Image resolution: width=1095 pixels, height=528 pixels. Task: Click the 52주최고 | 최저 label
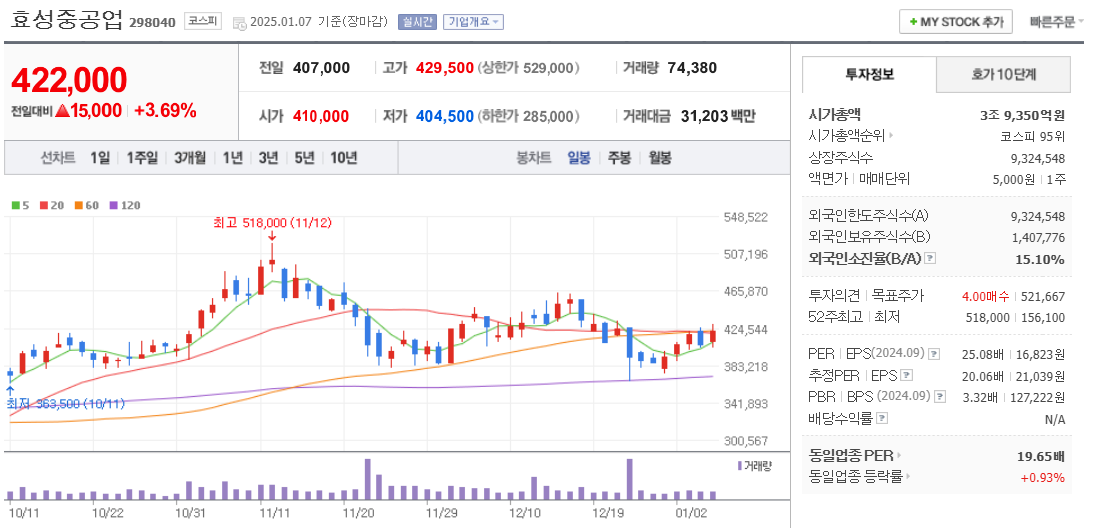click(x=854, y=317)
